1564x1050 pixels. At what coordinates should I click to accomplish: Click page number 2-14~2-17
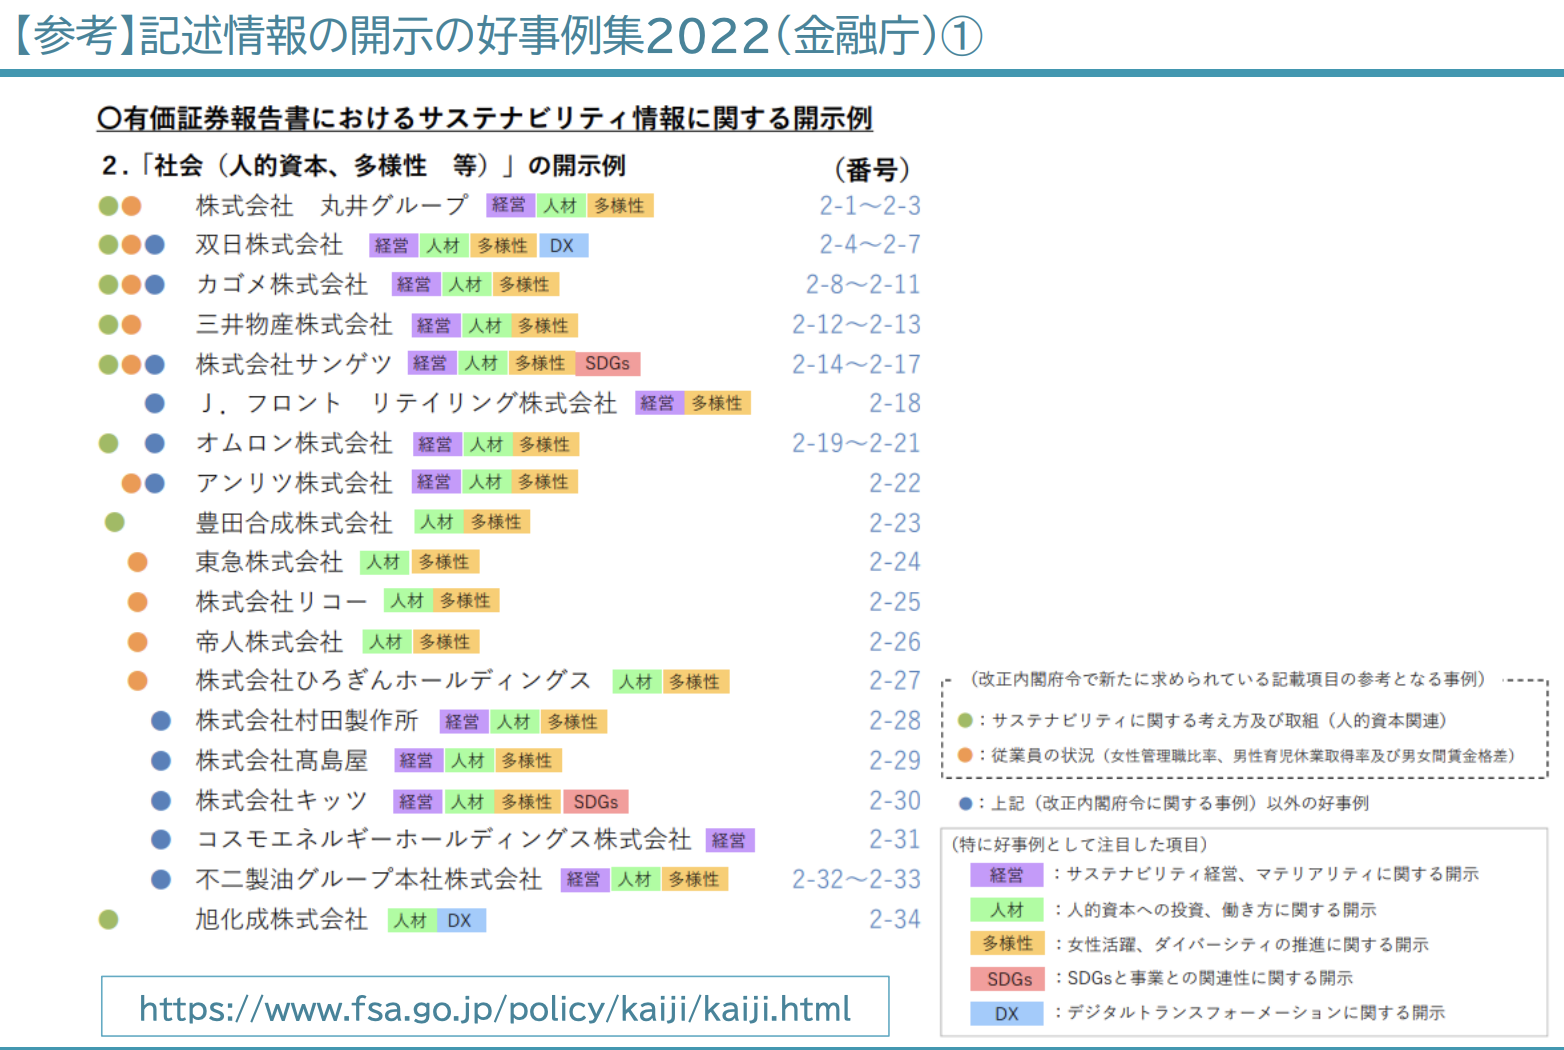pyautogui.click(x=856, y=364)
